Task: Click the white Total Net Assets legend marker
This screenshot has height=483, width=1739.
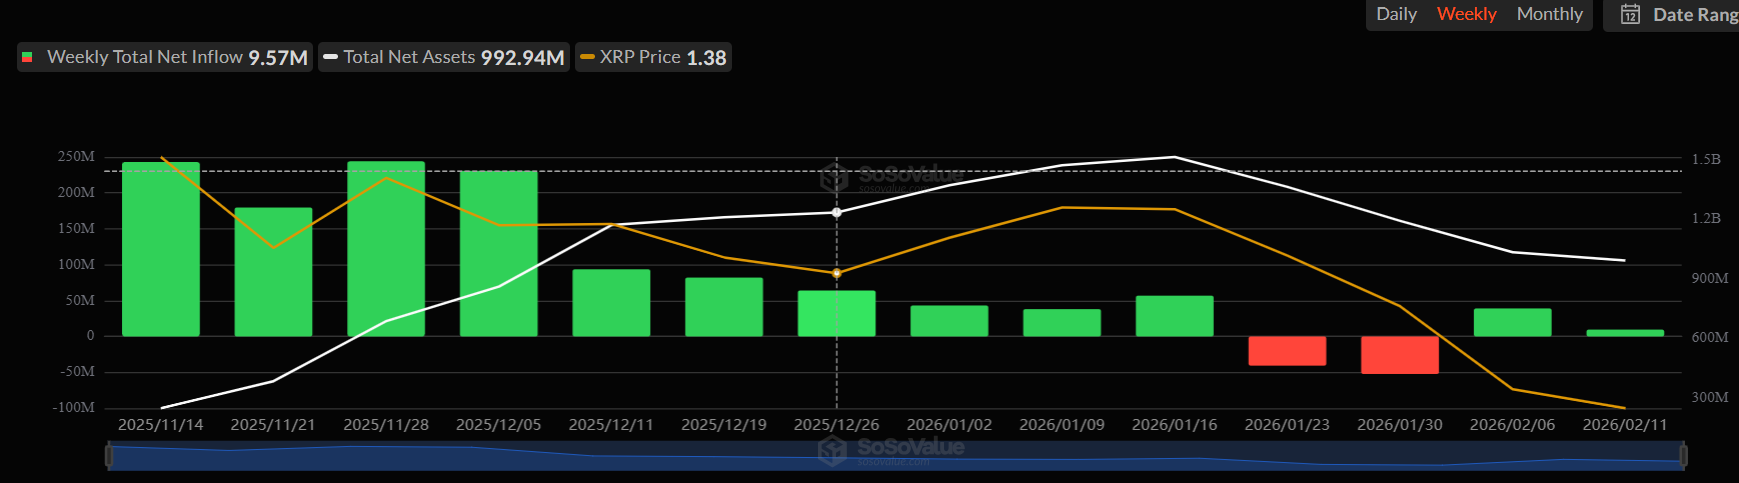Action: pyautogui.click(x=331, y=58)
